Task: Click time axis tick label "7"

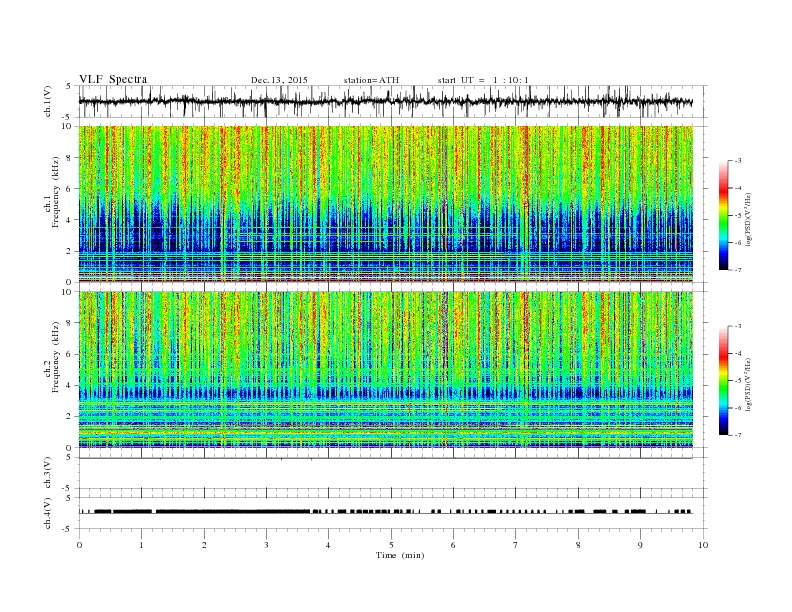Action: [516, 545]
